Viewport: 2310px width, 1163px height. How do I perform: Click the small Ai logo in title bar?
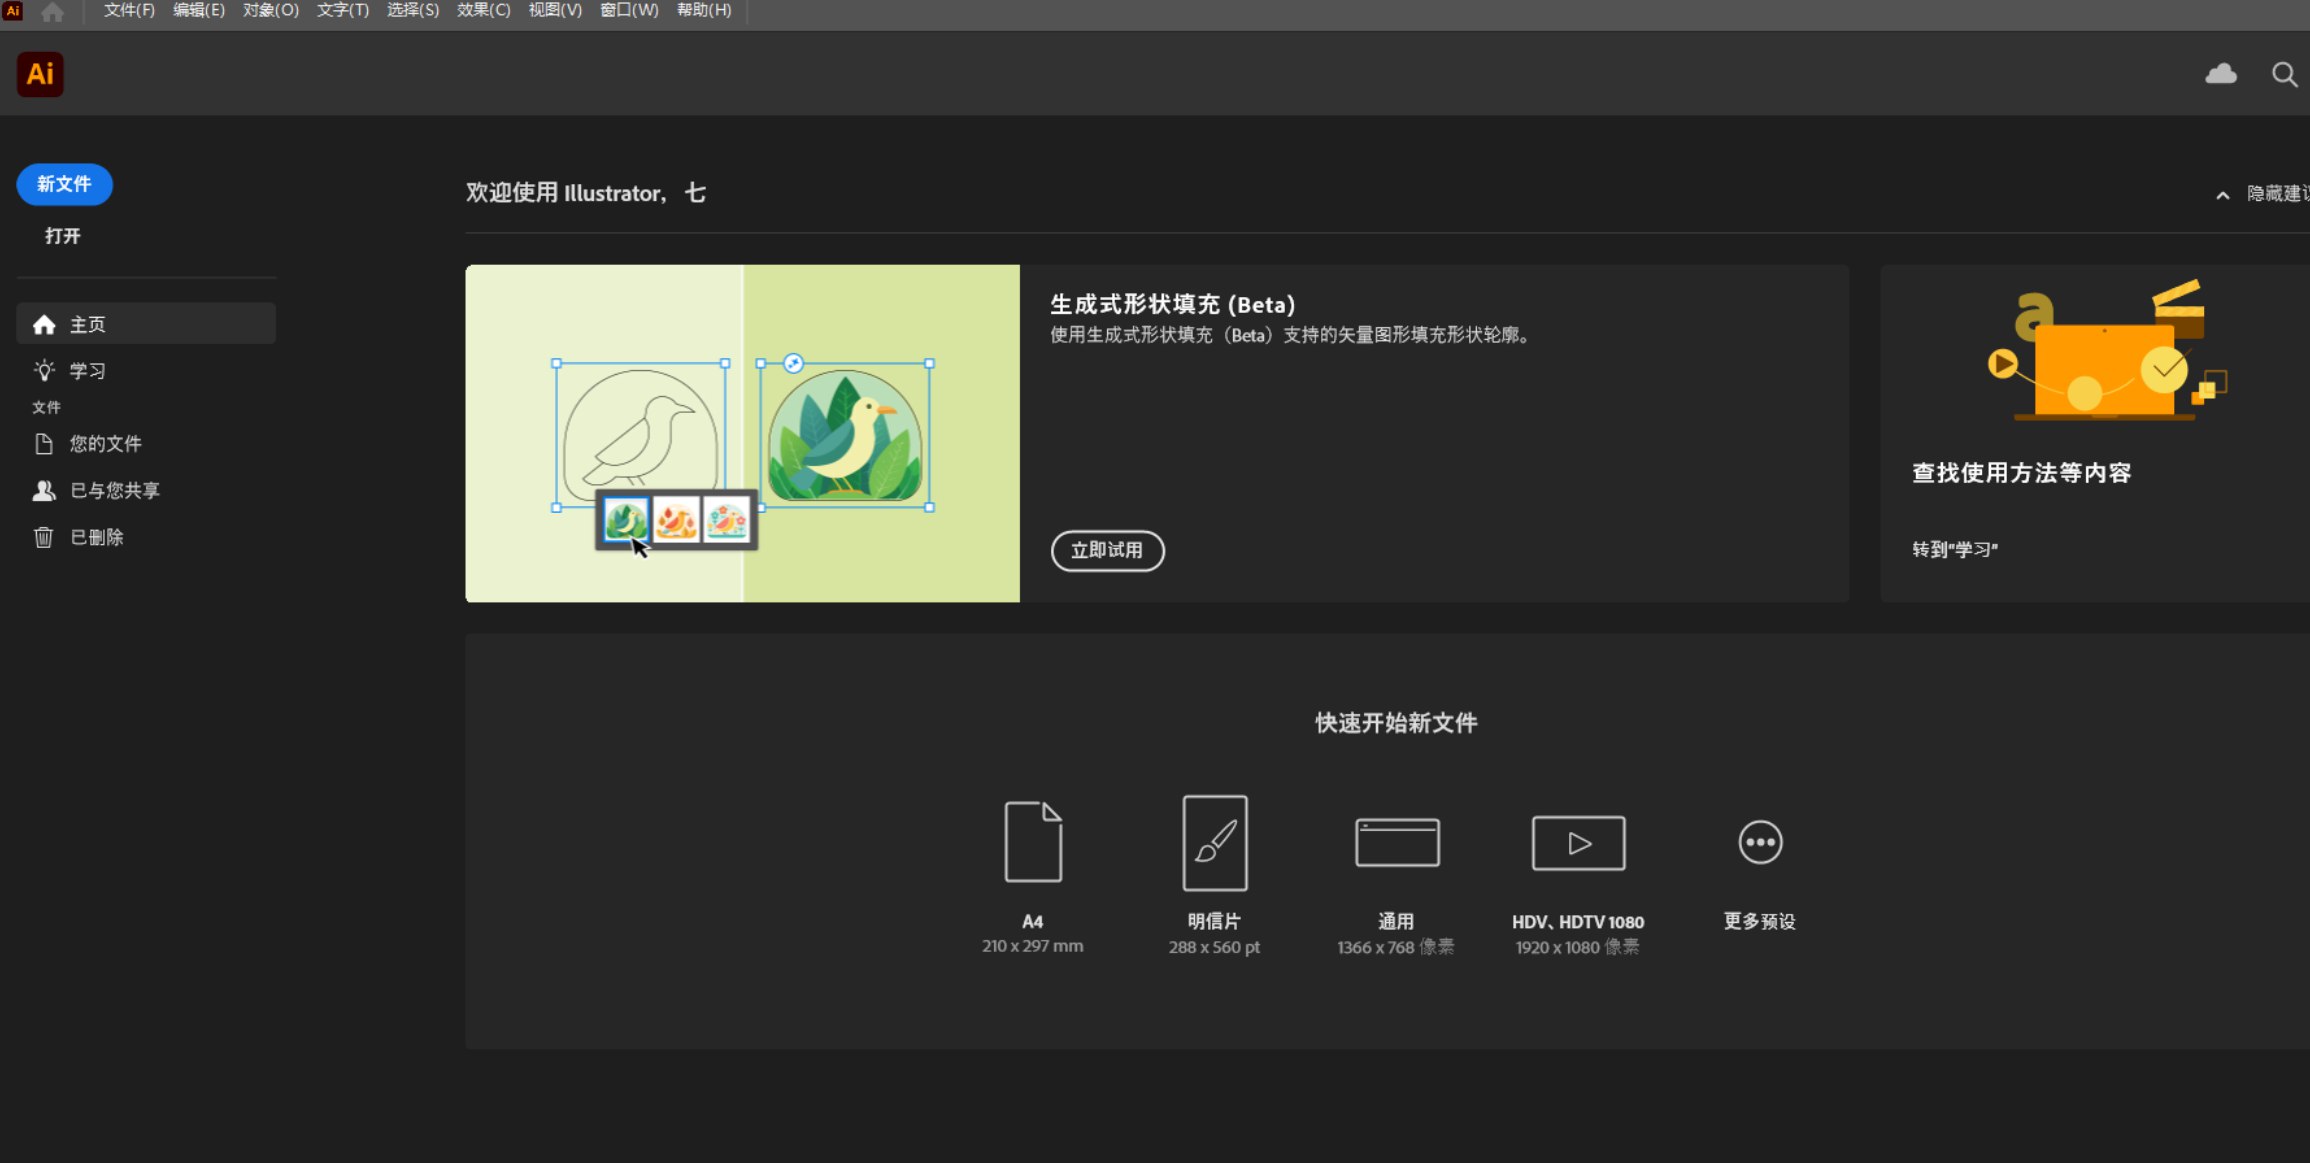tap(12, 10)
